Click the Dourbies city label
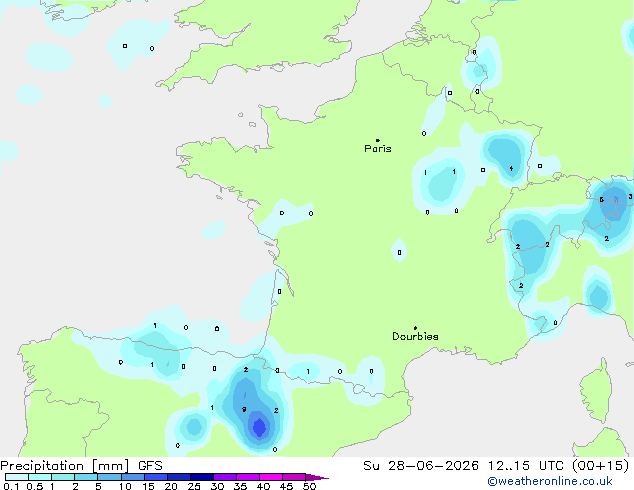This screenshot has height=490, width=634. point(415,336)
